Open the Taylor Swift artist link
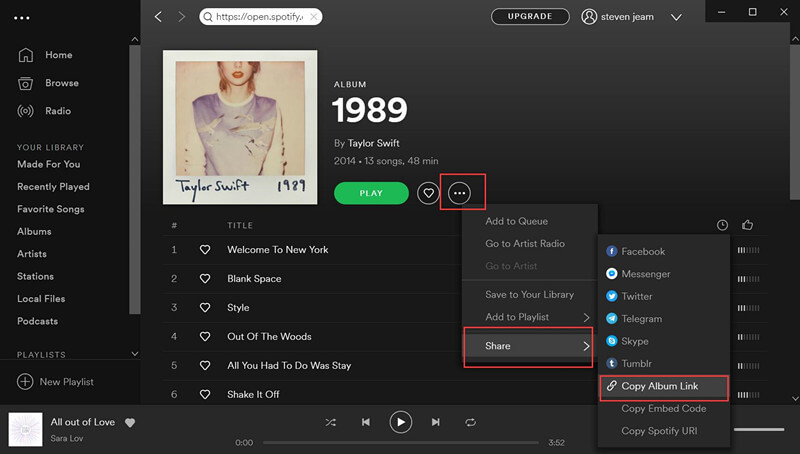Image resolution: width=800 pixels, height=454 pixels. (x=373, y=143)
